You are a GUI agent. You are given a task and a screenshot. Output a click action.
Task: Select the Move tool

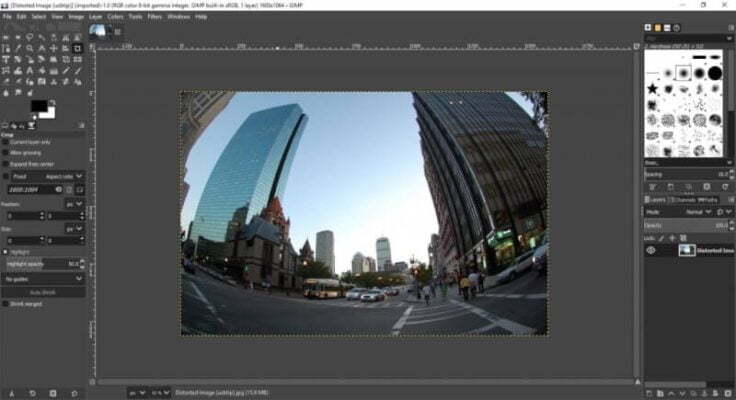coord(54,48)
